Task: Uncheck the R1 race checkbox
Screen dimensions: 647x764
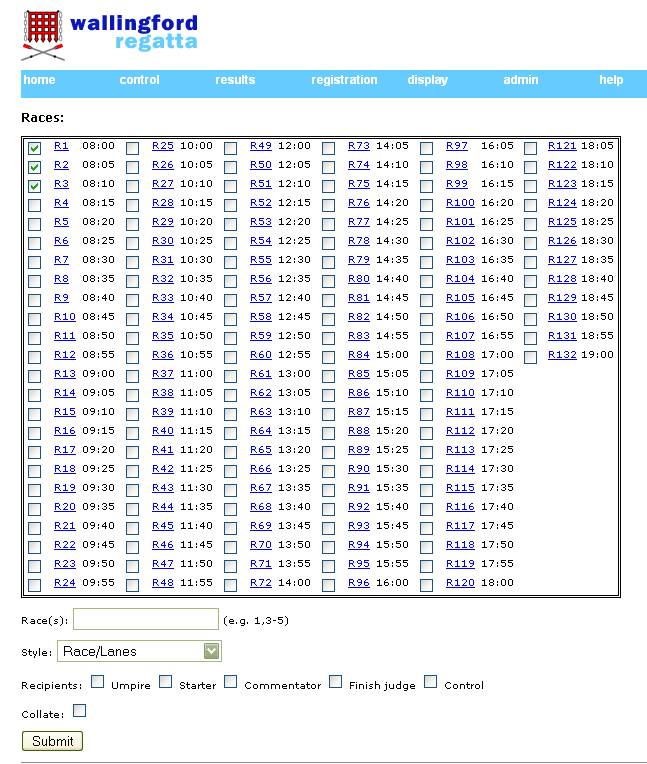Action: coord(35,148)
